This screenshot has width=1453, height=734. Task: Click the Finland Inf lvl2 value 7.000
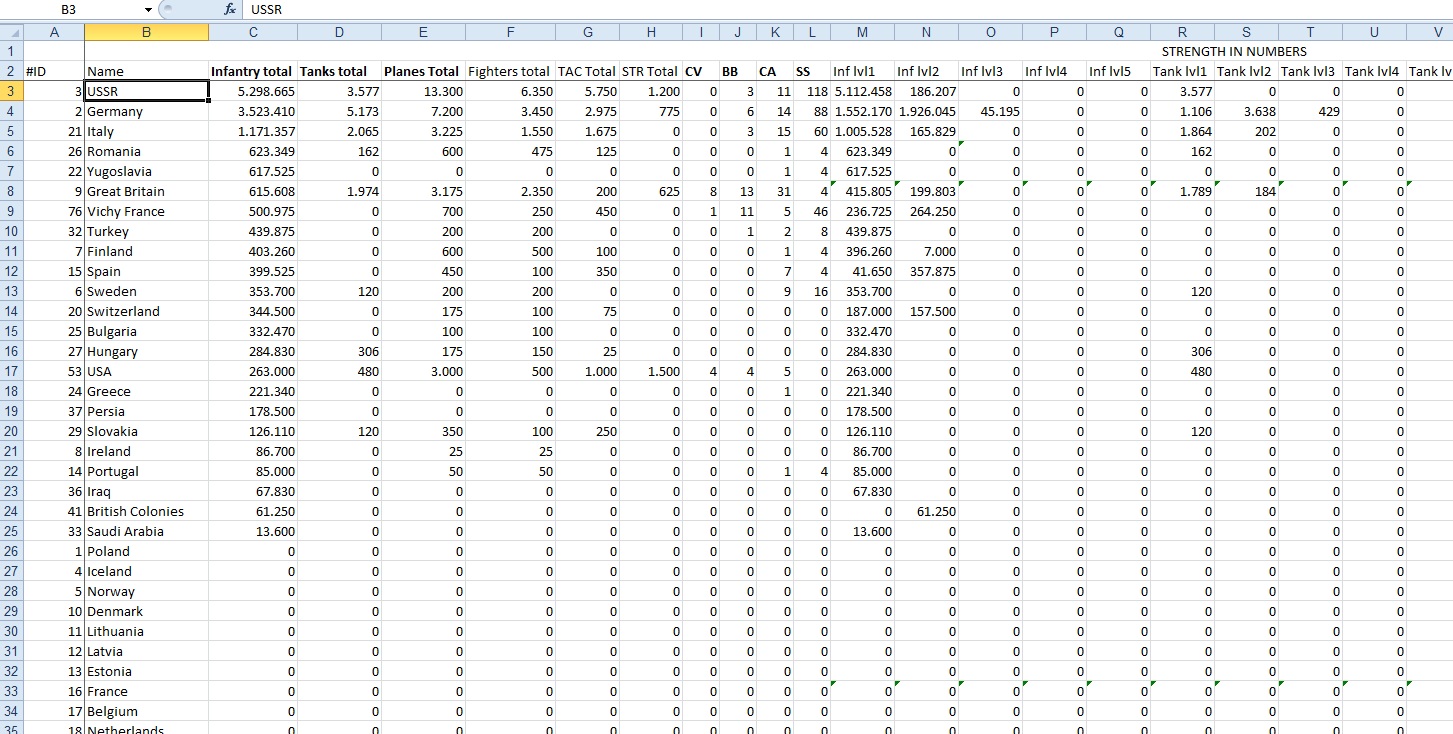(x=926, y=251)
